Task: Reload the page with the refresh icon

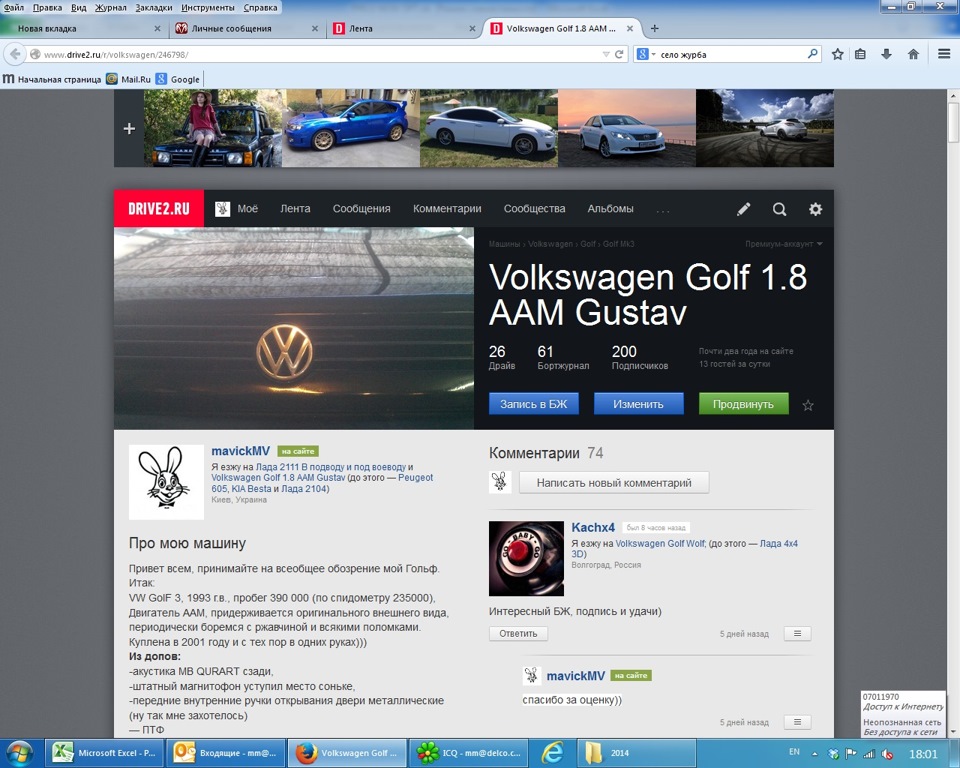Action: pos(619,55)
